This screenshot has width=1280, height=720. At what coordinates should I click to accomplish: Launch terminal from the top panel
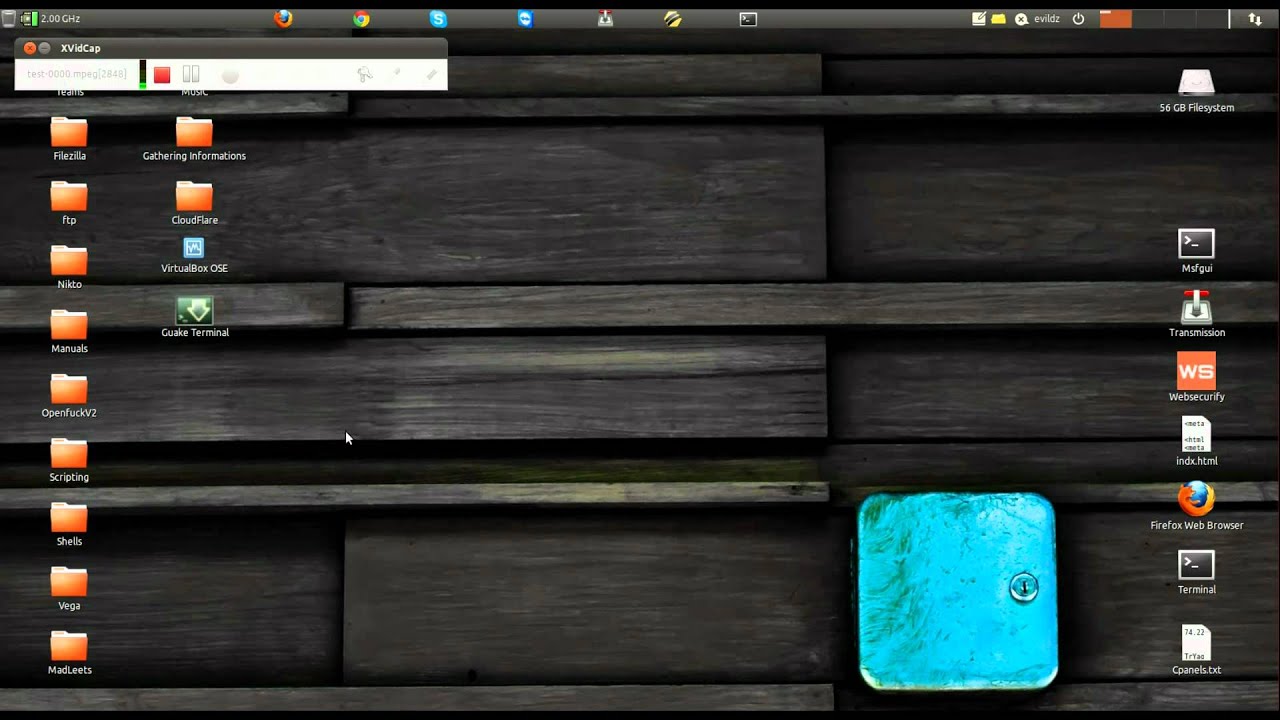748,18
